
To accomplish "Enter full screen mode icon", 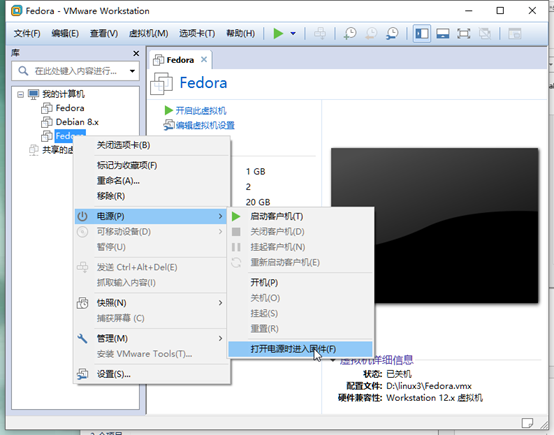I will [x=464, y=34].
